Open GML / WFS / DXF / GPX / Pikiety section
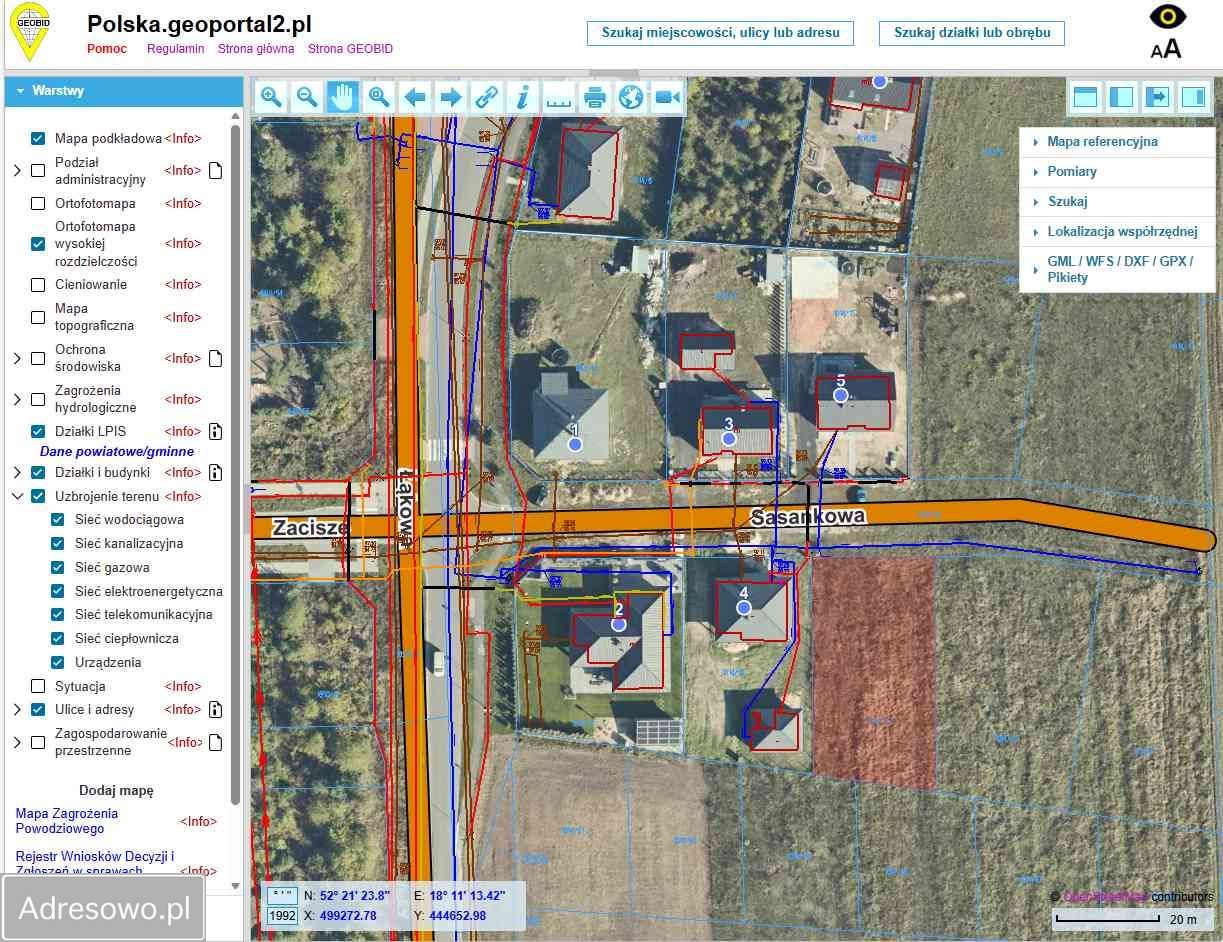Screen dimensions: 1223x942 [1117, 269]
